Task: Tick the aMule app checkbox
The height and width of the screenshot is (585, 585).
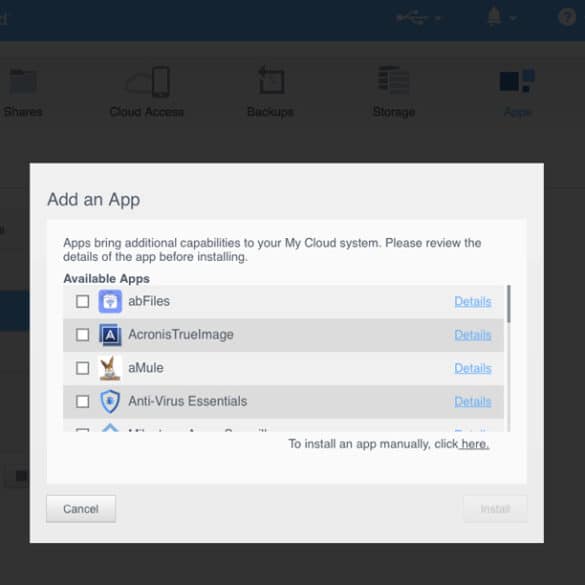Action: [82, 368]
